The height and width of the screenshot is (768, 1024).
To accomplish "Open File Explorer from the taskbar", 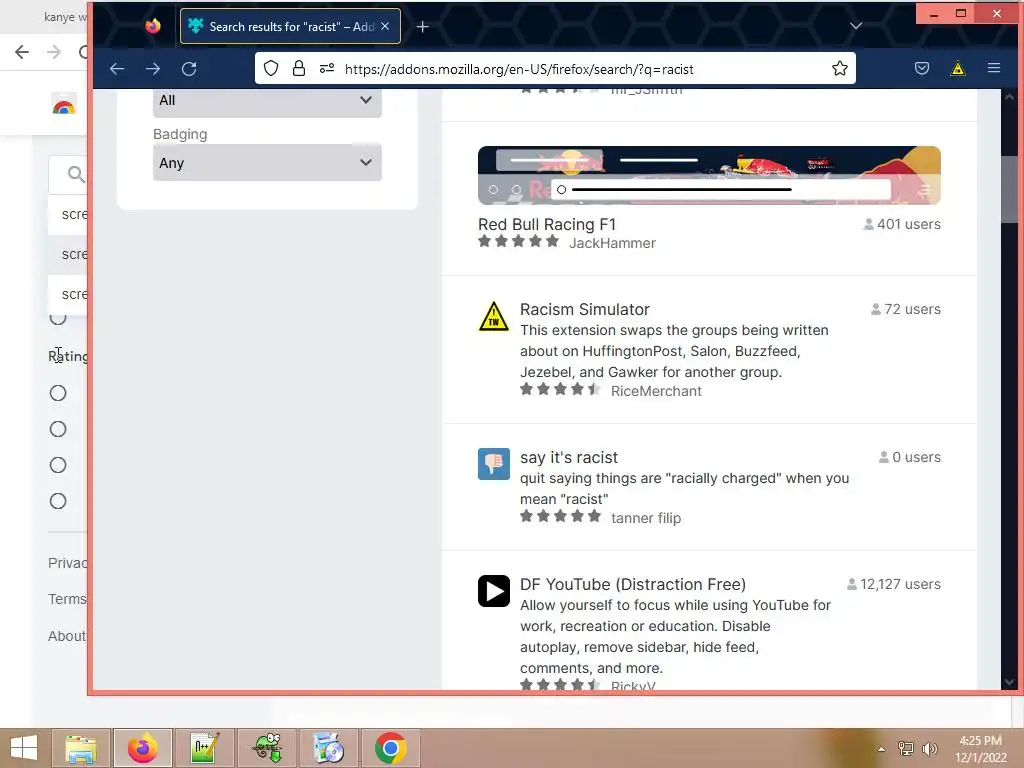I will point(81,748).
